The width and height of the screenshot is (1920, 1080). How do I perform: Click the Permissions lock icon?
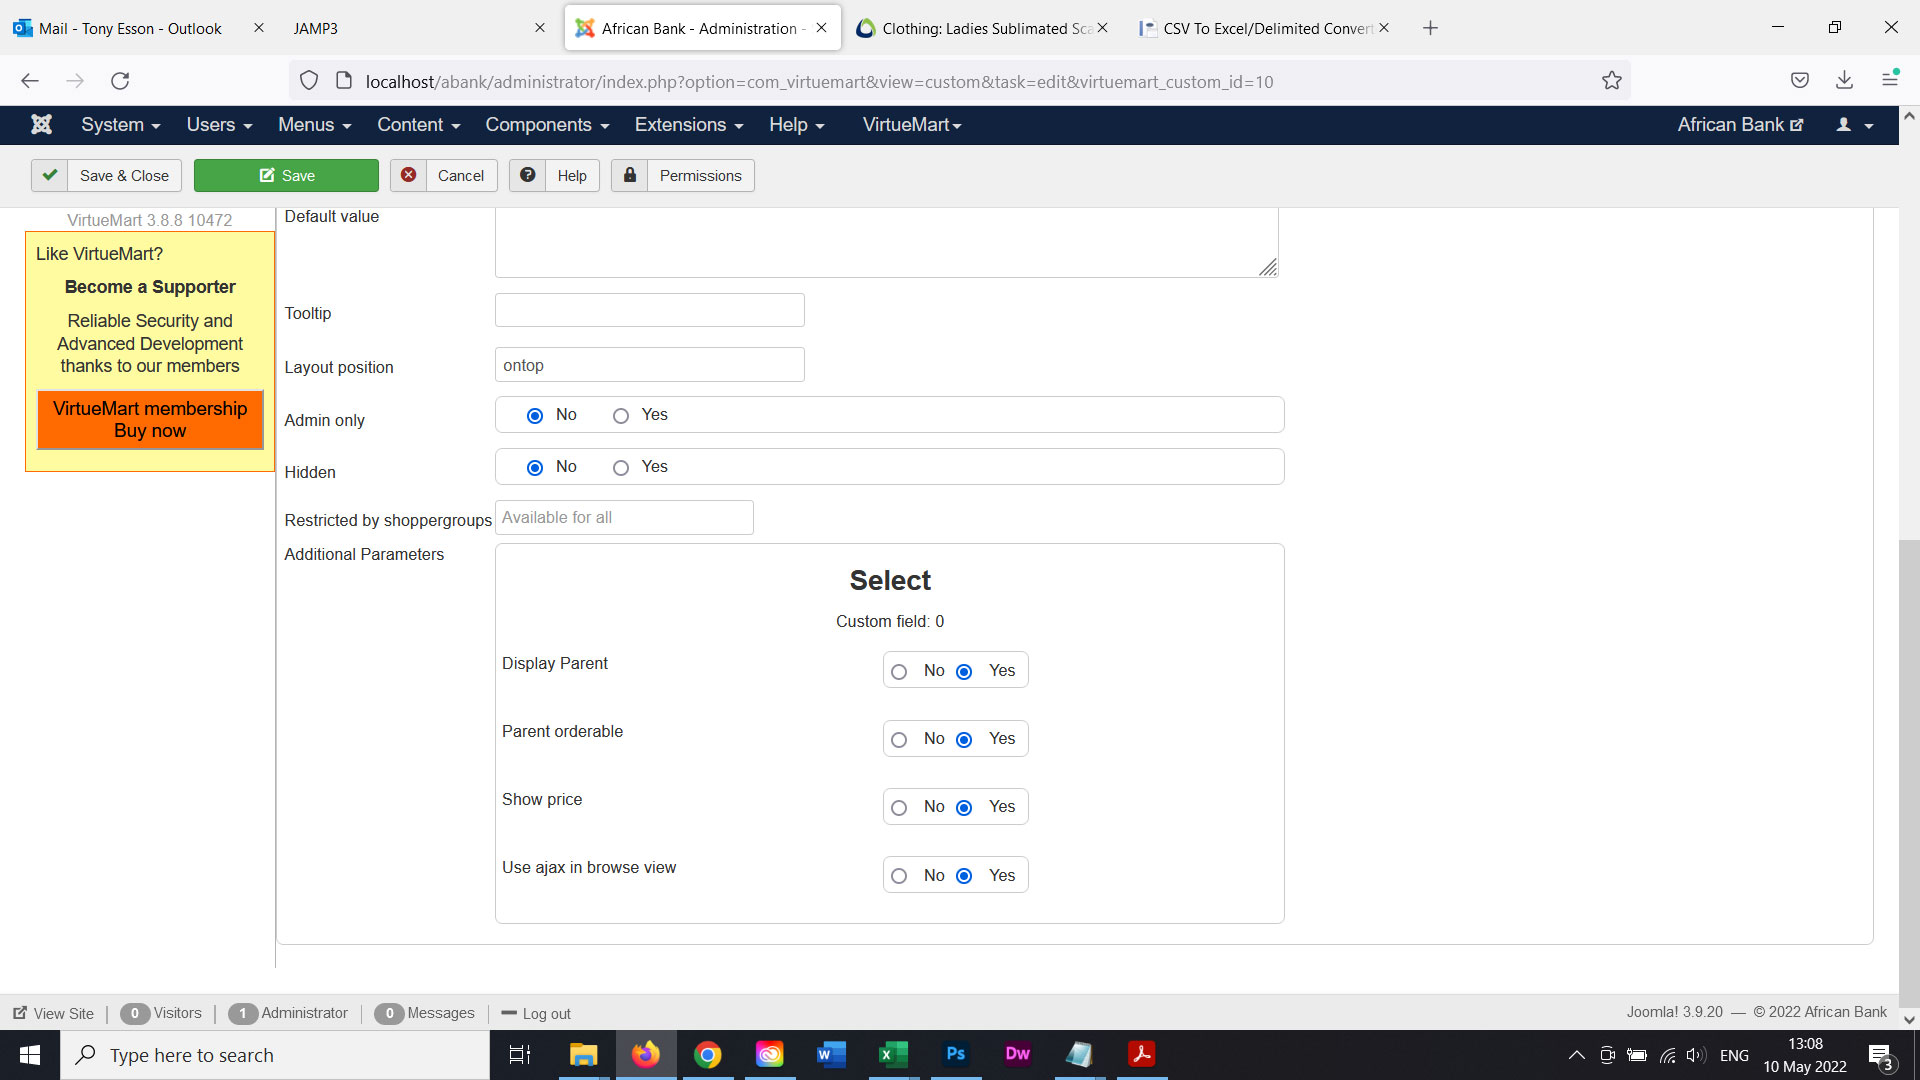[629, 175]
